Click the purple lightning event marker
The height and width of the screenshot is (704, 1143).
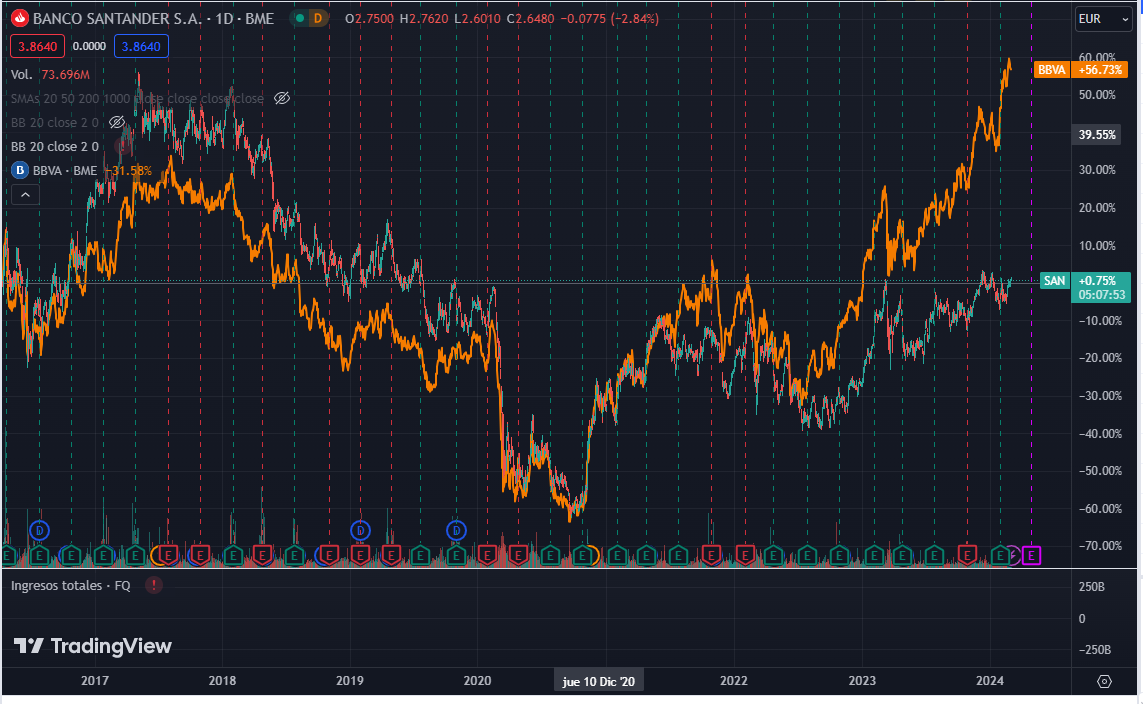click(x=1015, y=556)
